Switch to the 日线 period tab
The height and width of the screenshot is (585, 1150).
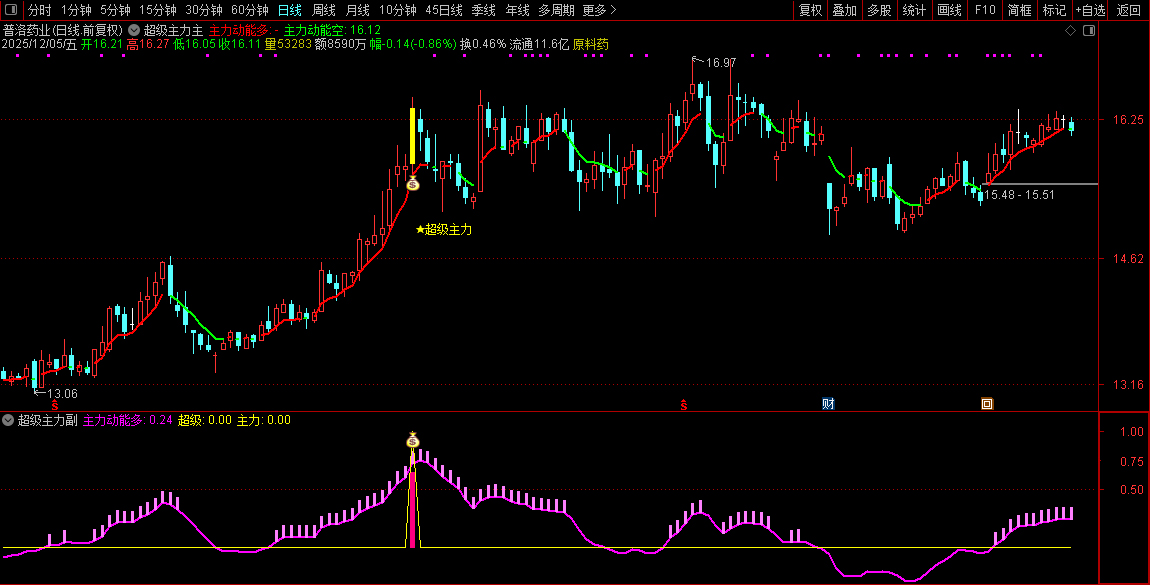(x=289, y=10)
